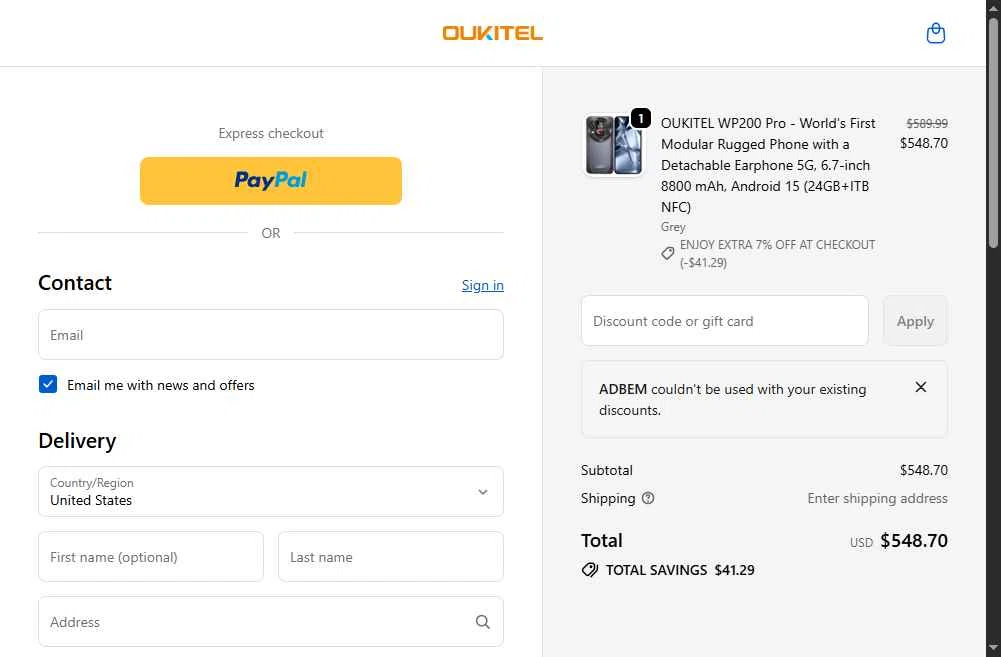Click the ENJOY EXTRA 7% OFF AT CHECKOUT text
This screenshot has height=657, width=1001.
(778, 253)
